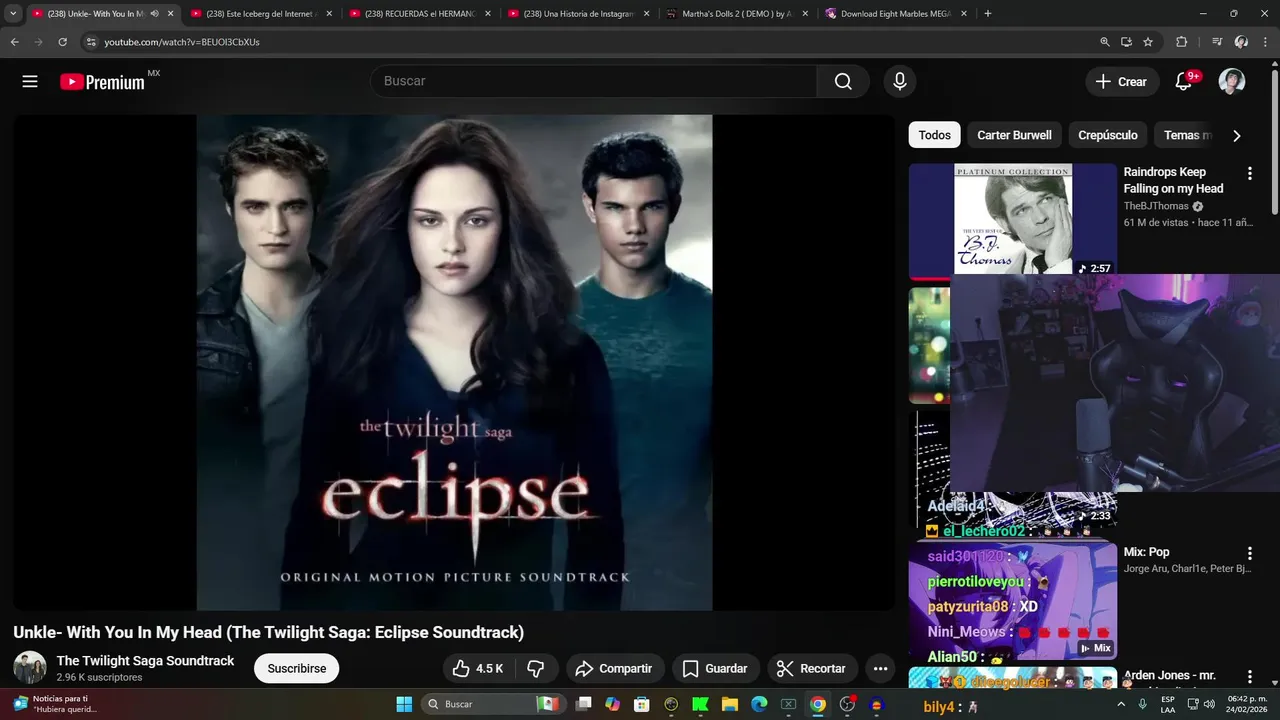
Task: Open Chrome zoom magnifier in address bar
Action: point(1105,42)
